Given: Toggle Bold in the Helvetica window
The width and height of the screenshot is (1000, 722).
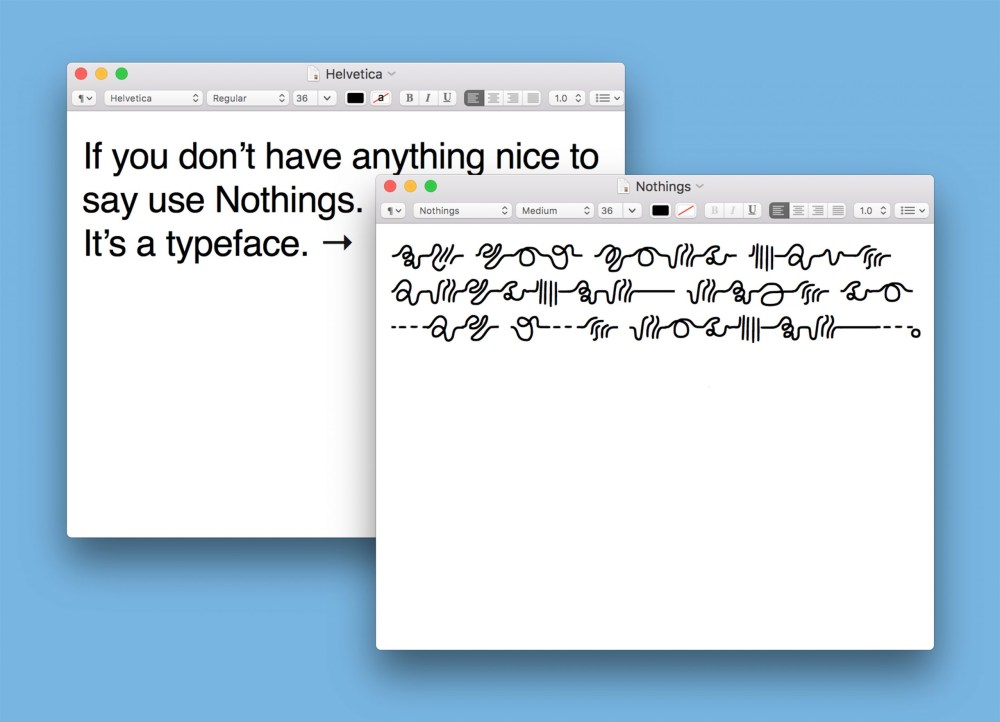Looking at the screenshot, I should (409, 98).
